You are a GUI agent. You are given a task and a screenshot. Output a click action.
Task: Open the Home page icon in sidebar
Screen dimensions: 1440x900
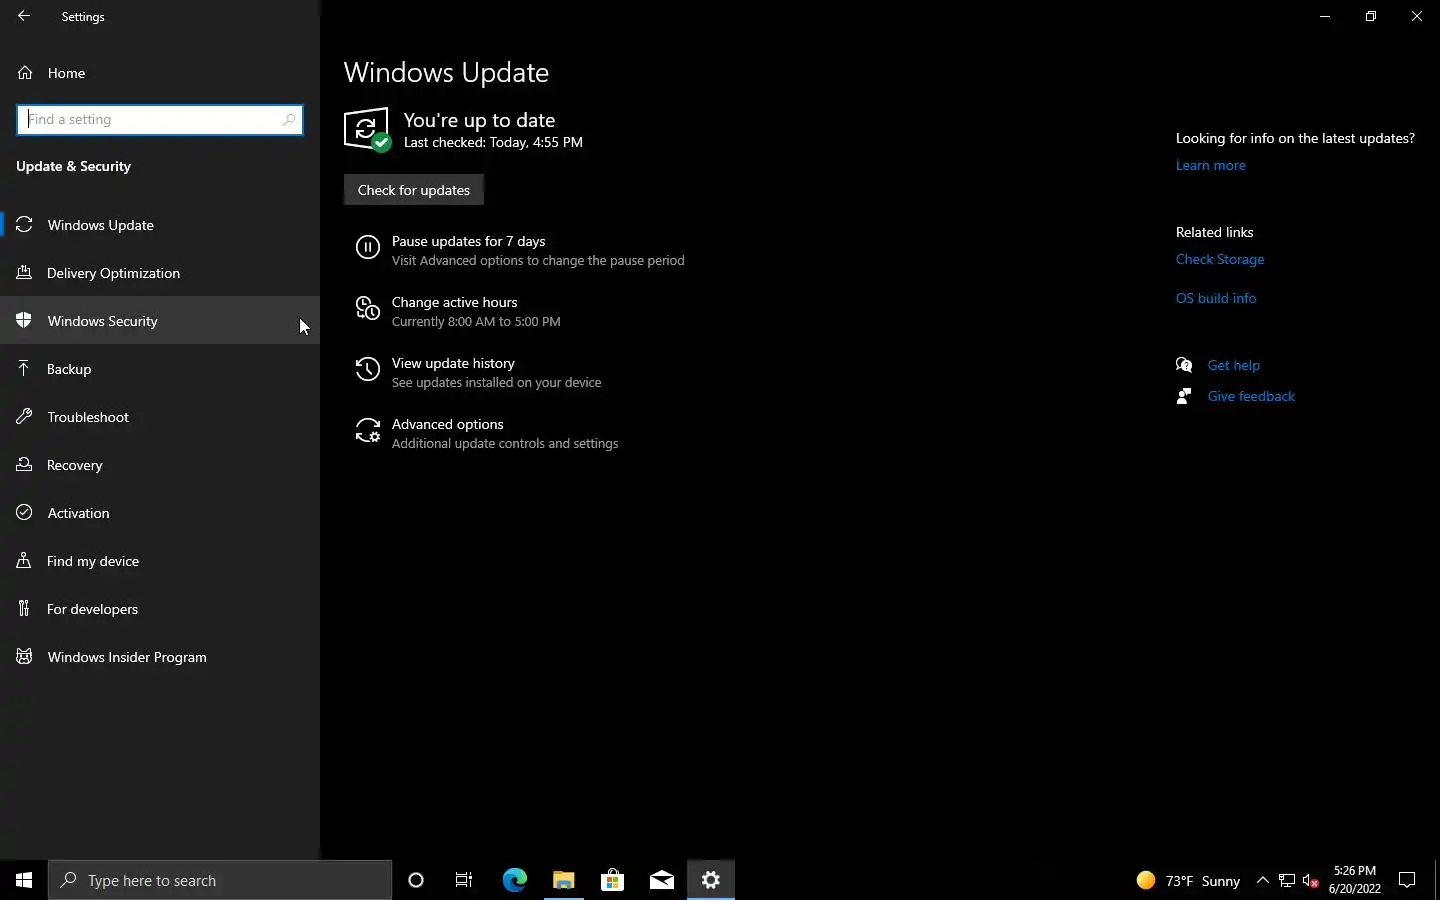click(x=25, y=73)
